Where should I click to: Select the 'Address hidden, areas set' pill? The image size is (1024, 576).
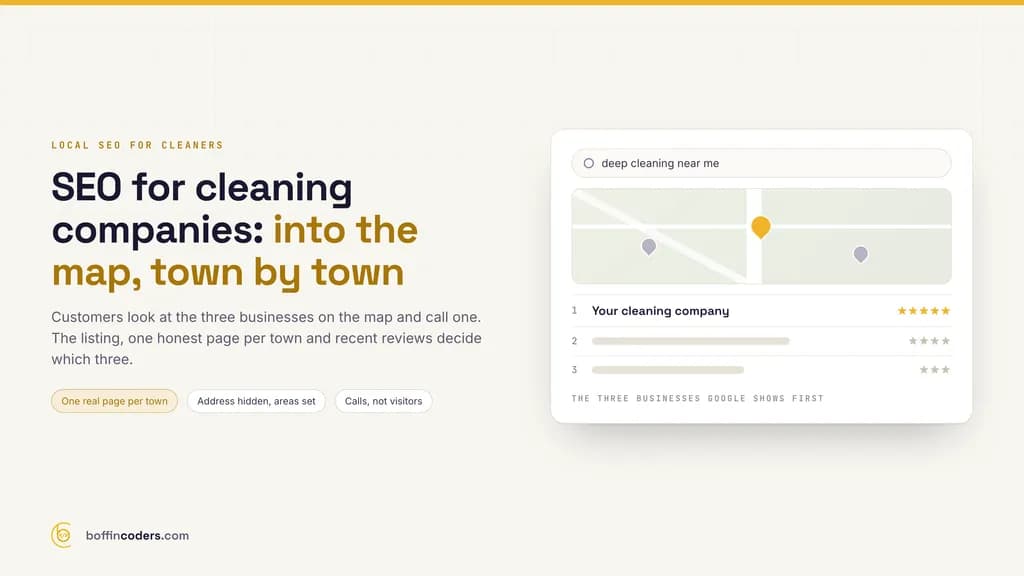pos(256,401)
